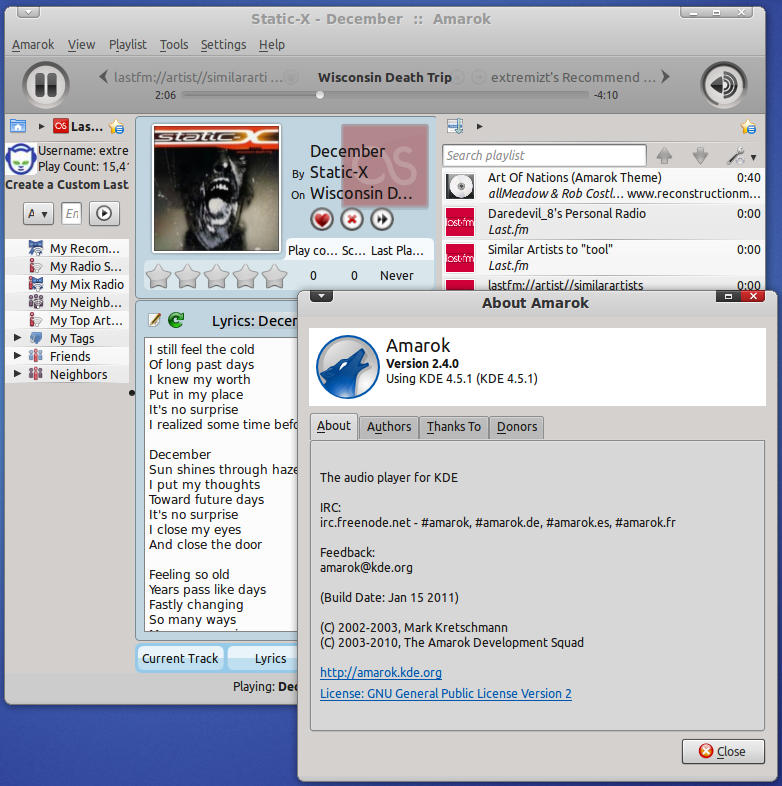Screen dimensions: 782x786
Task: Select My Mix Radio item
Action: click(x=67, y=285)
